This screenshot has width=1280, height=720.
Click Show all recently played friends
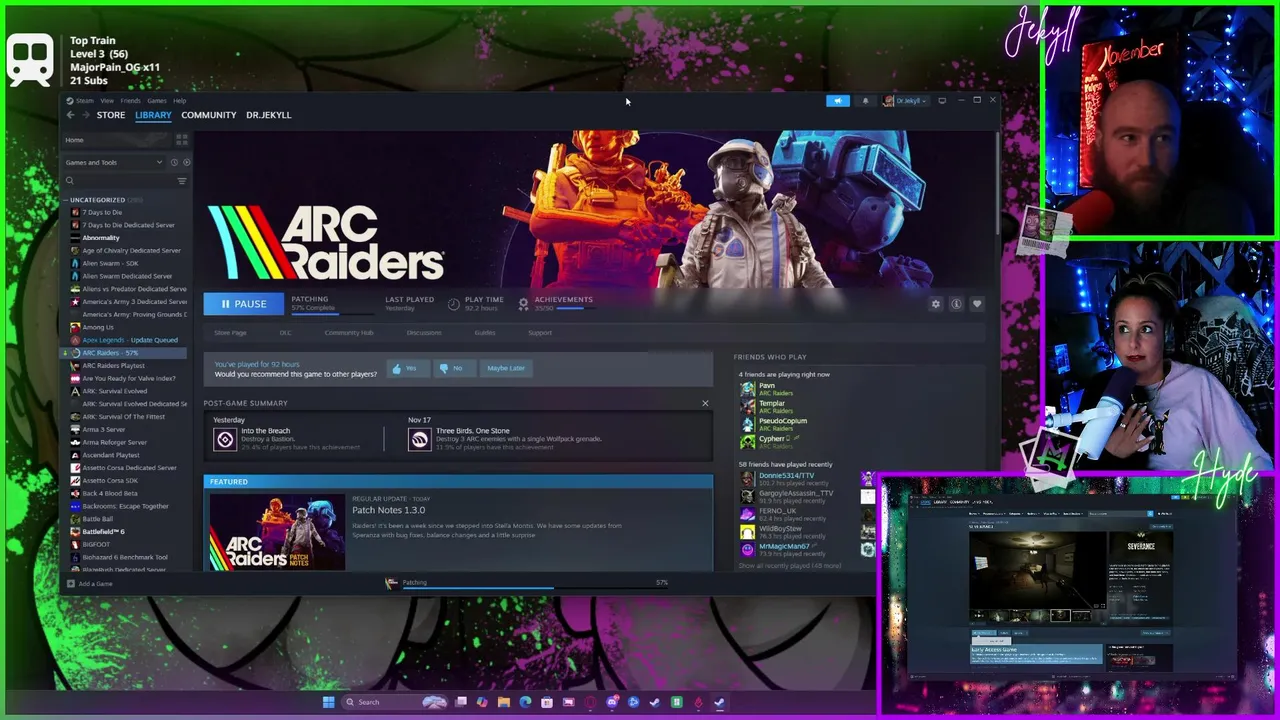click(790, 566)
